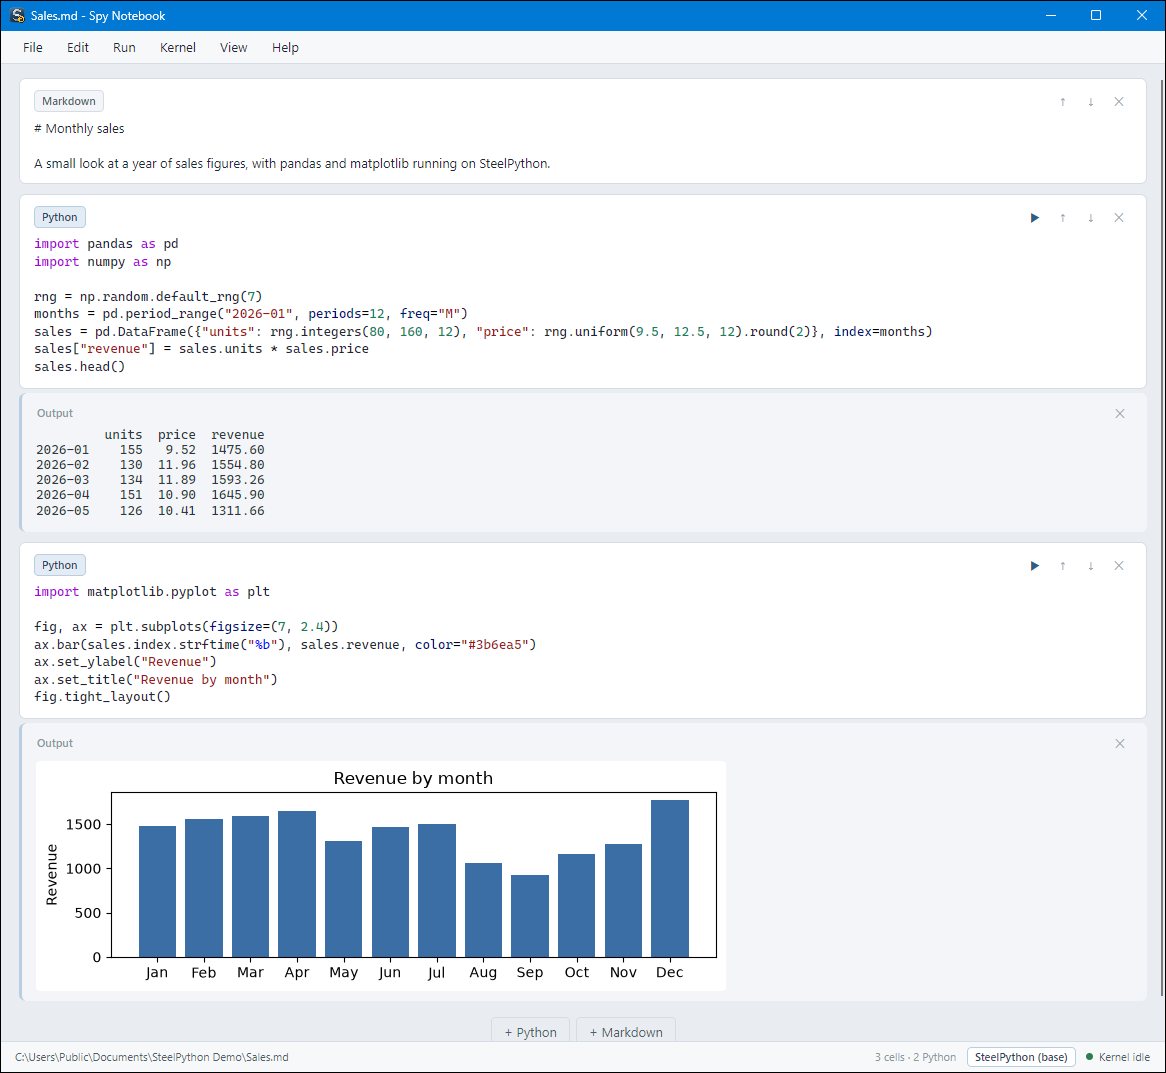Move the Monthly sales markdown cell down

click(1091, 102)
